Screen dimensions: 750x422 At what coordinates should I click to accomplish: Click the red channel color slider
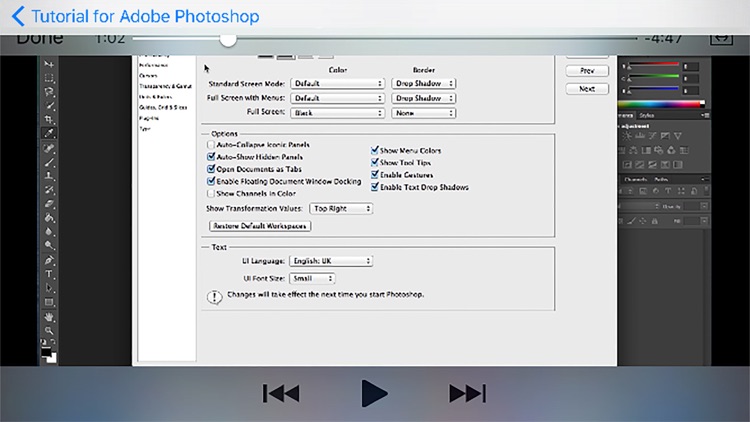coord(653,65)
